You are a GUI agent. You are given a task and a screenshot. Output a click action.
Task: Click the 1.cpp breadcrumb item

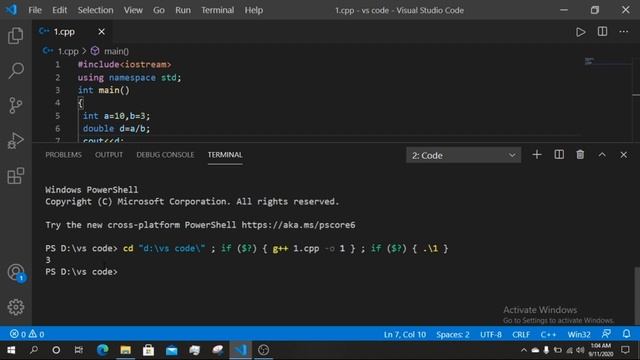pyautogui.click(x=68, y=51)
